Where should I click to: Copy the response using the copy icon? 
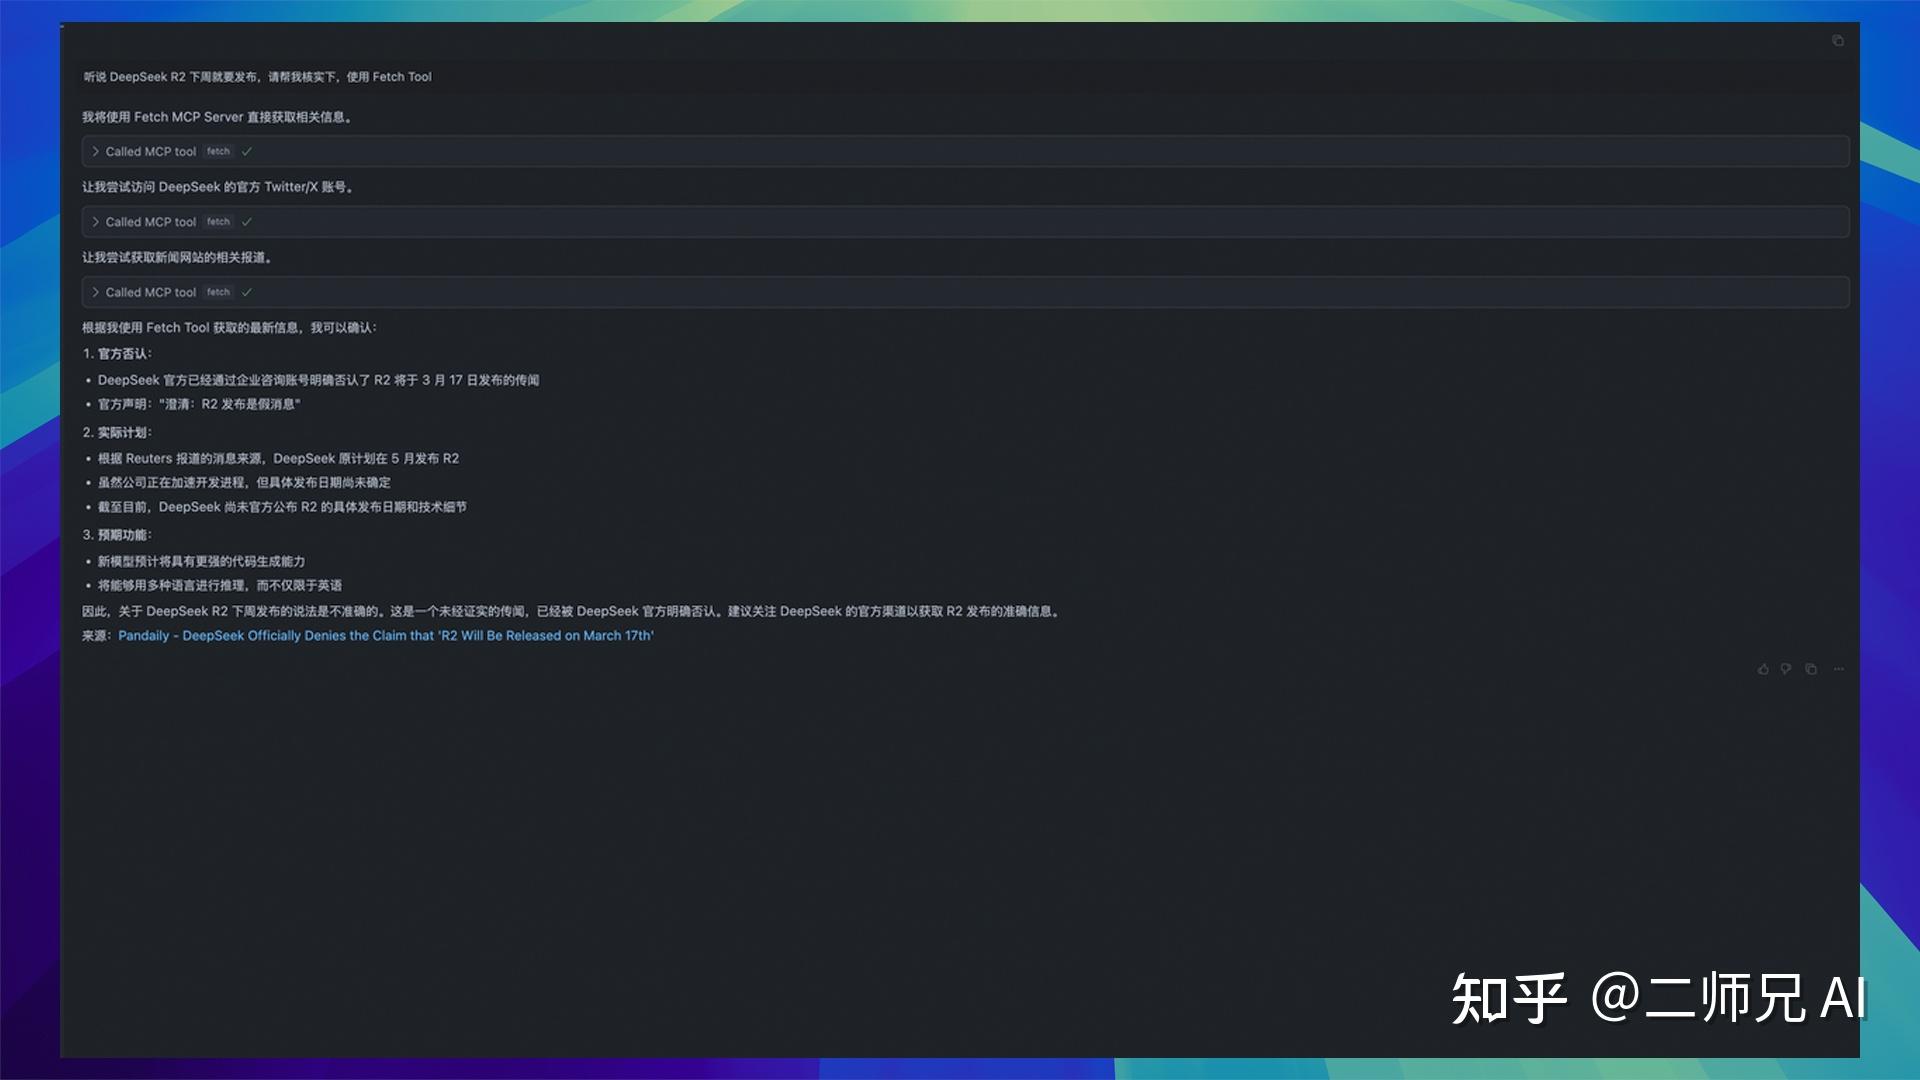pyautogui.click(x=1811, y=669)
